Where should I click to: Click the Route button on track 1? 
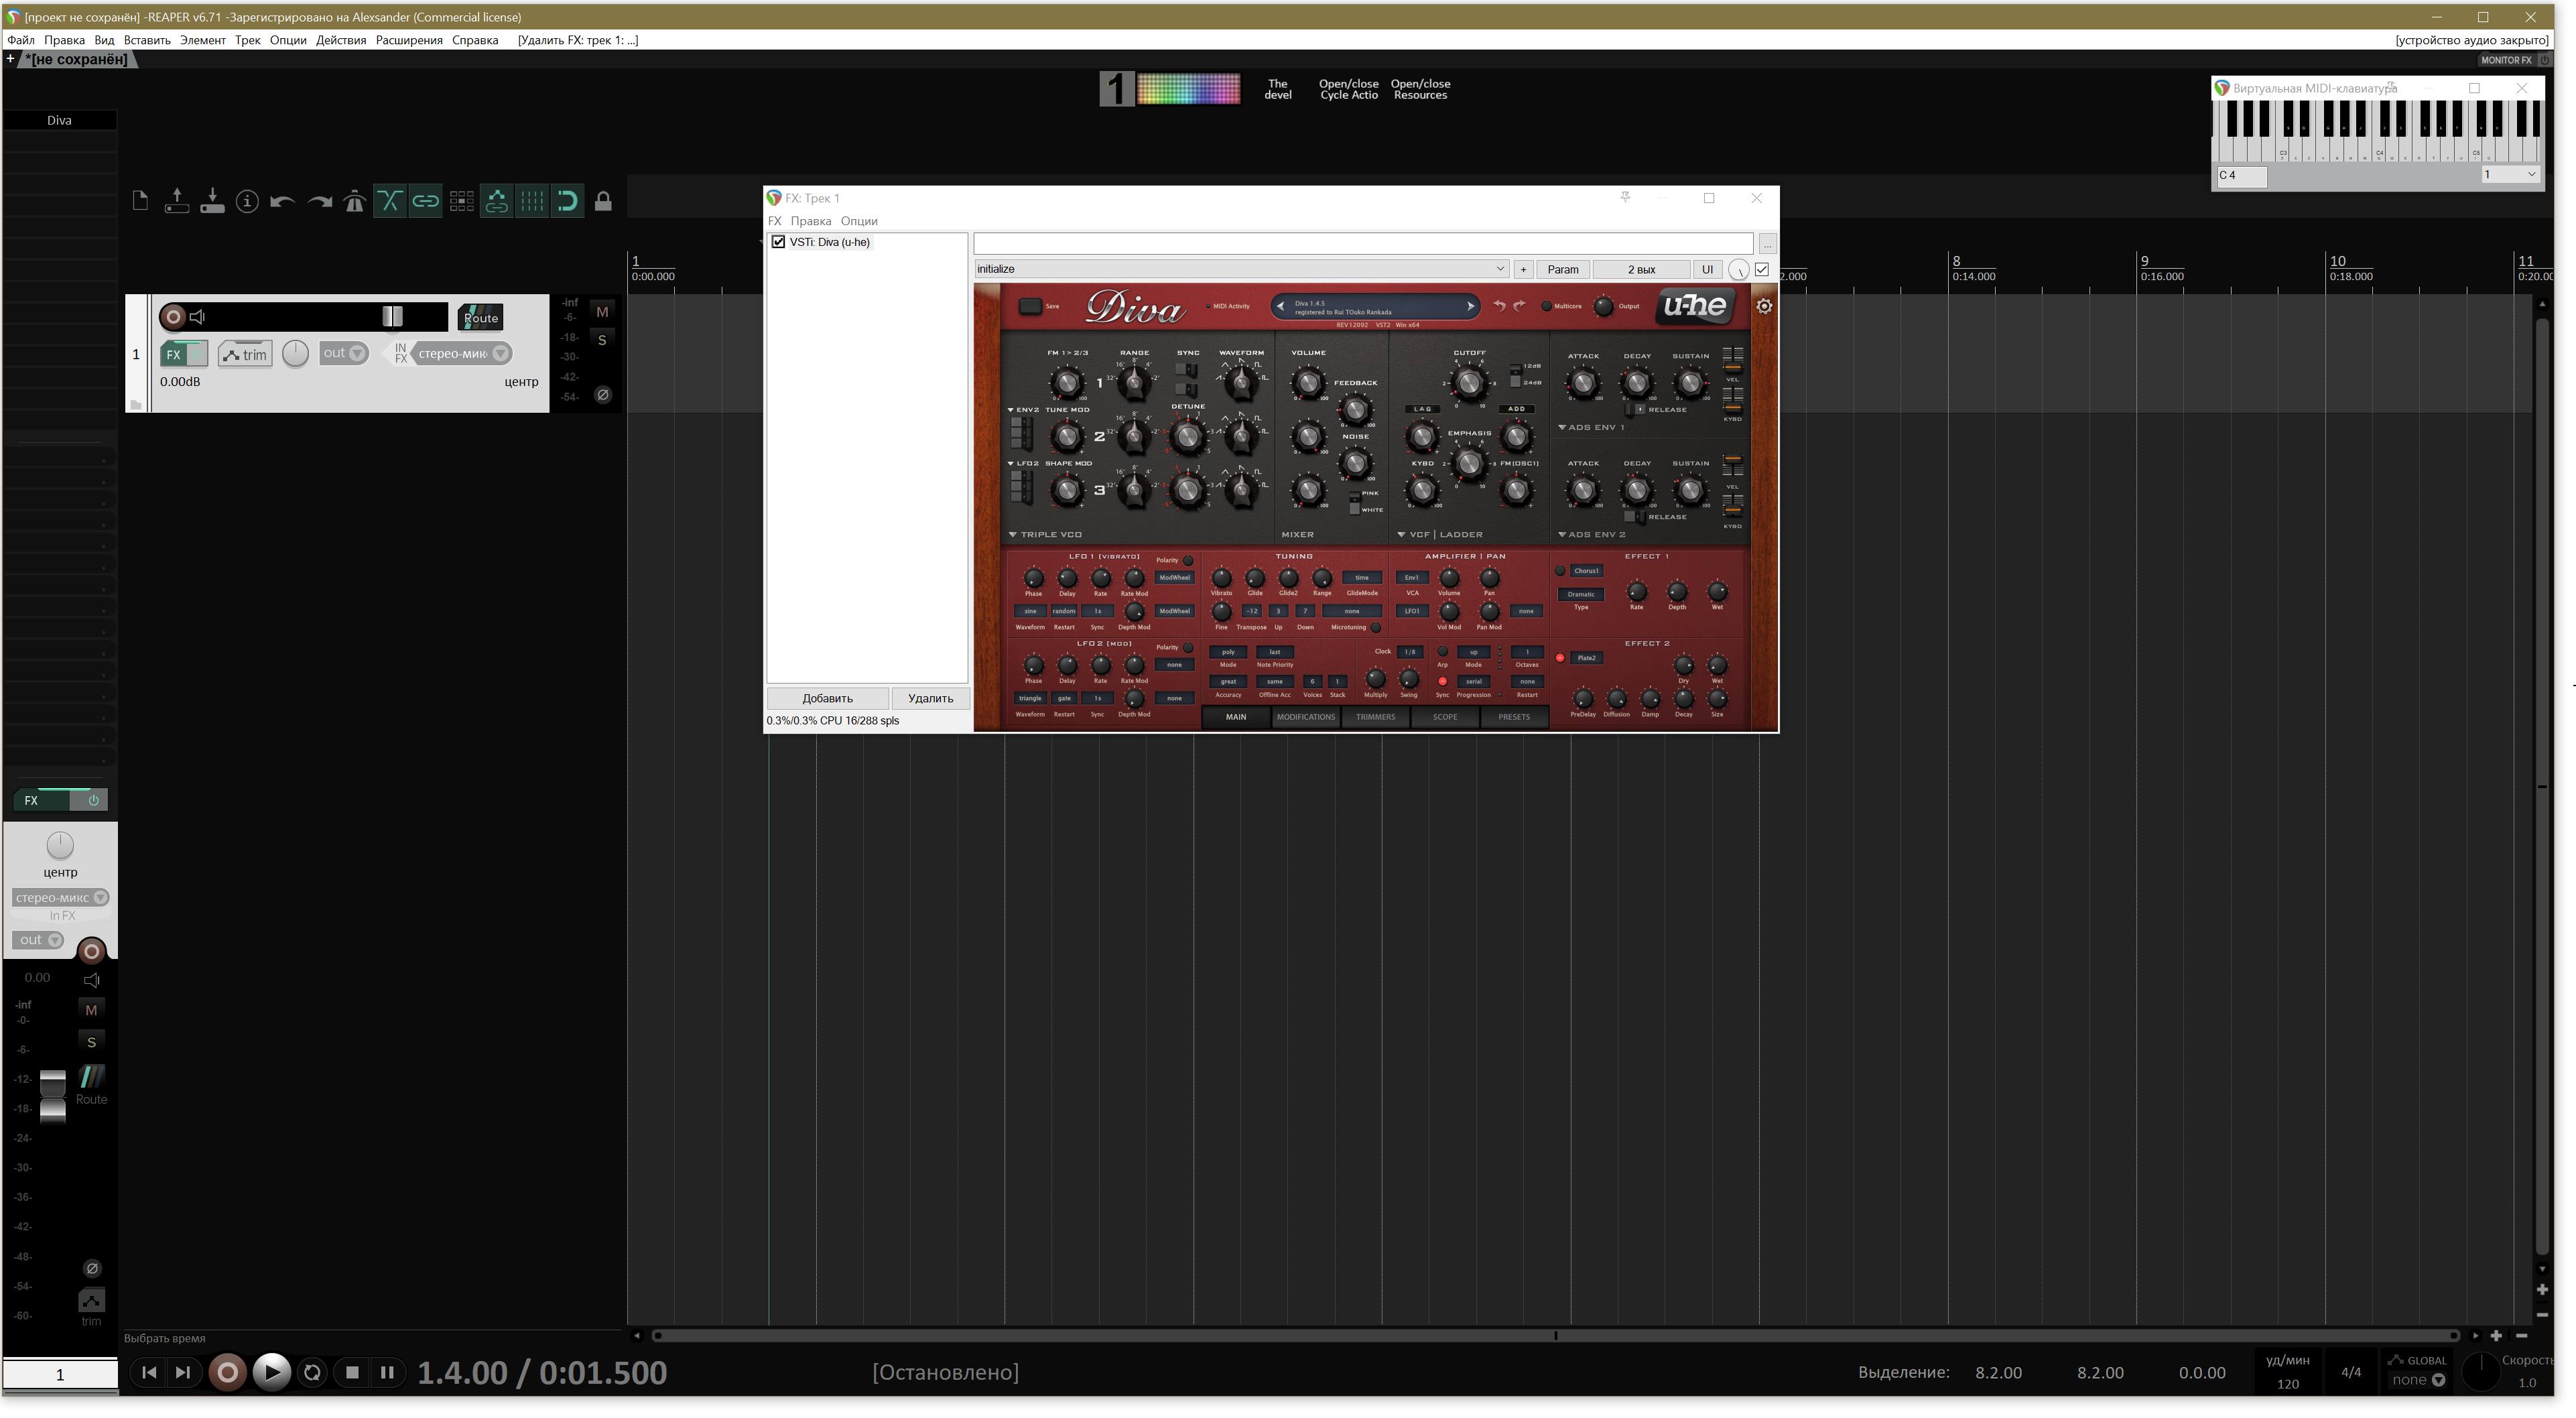[480, 318]
